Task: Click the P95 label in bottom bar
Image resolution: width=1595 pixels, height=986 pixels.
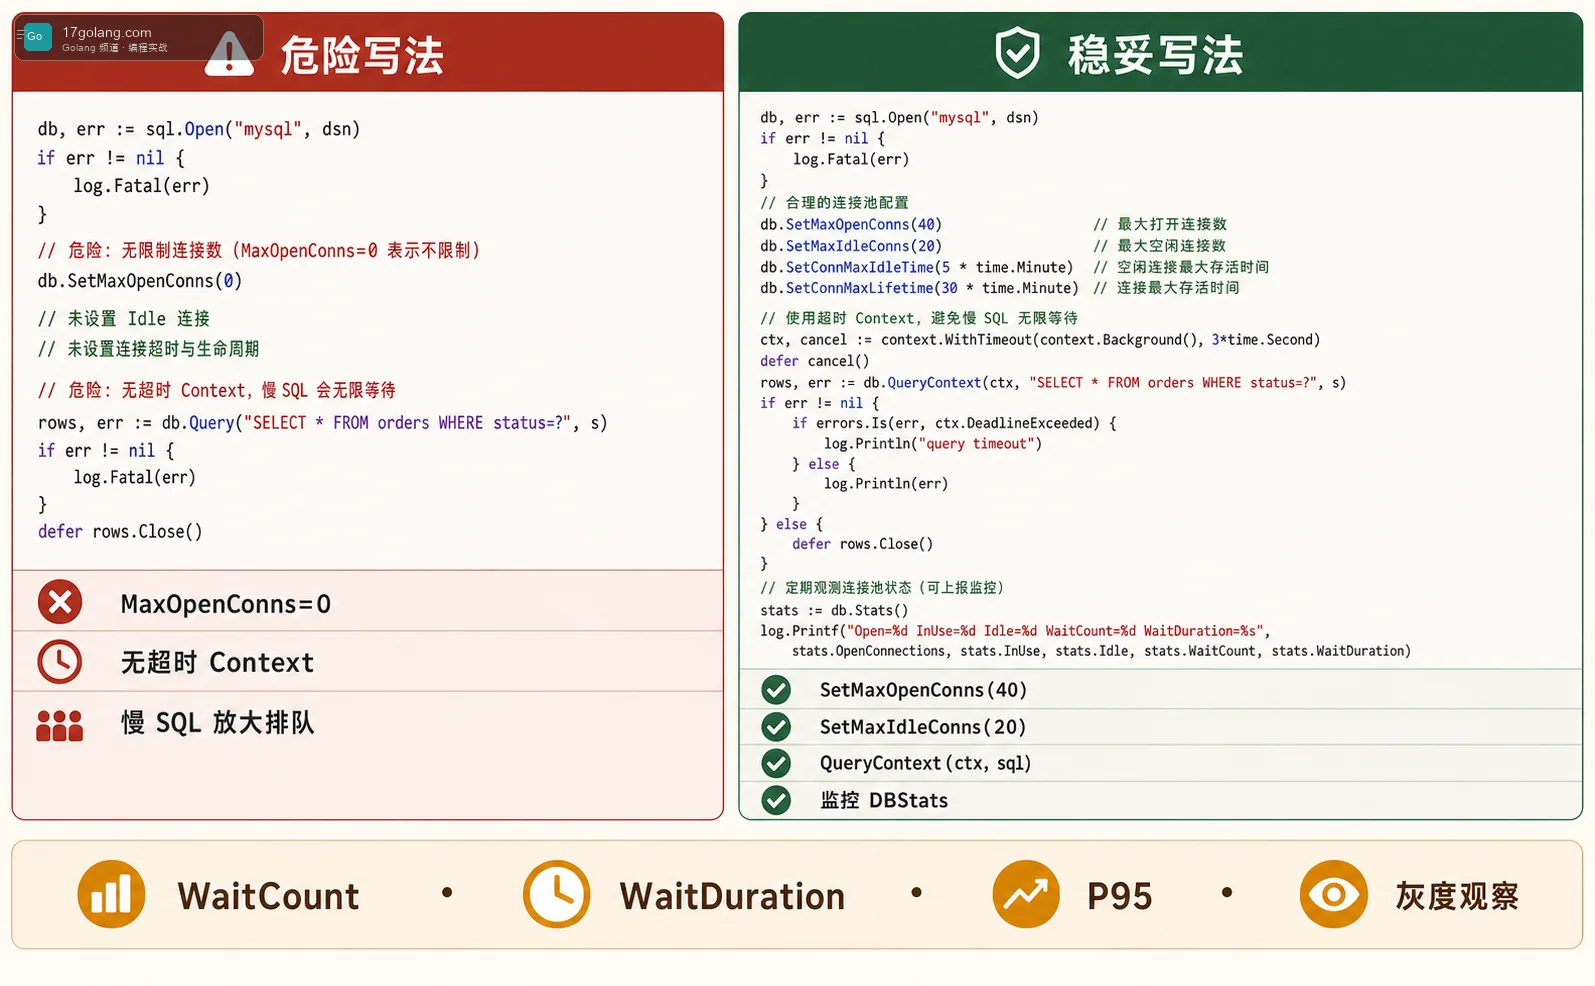Action: [1119, 896]
